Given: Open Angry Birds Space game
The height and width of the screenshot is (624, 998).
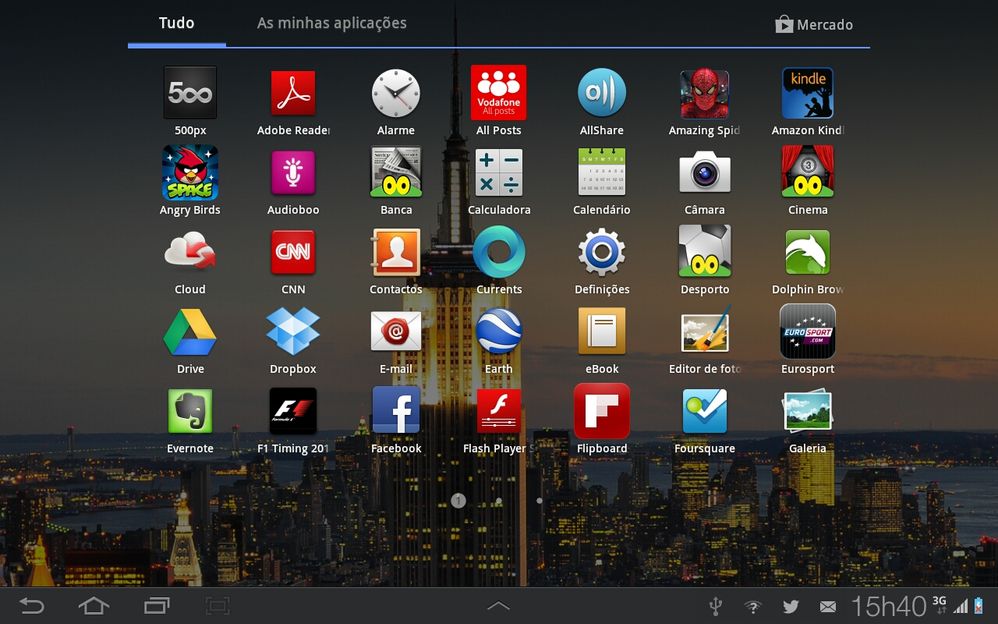Looking at the screenshot, I should 190,173.
